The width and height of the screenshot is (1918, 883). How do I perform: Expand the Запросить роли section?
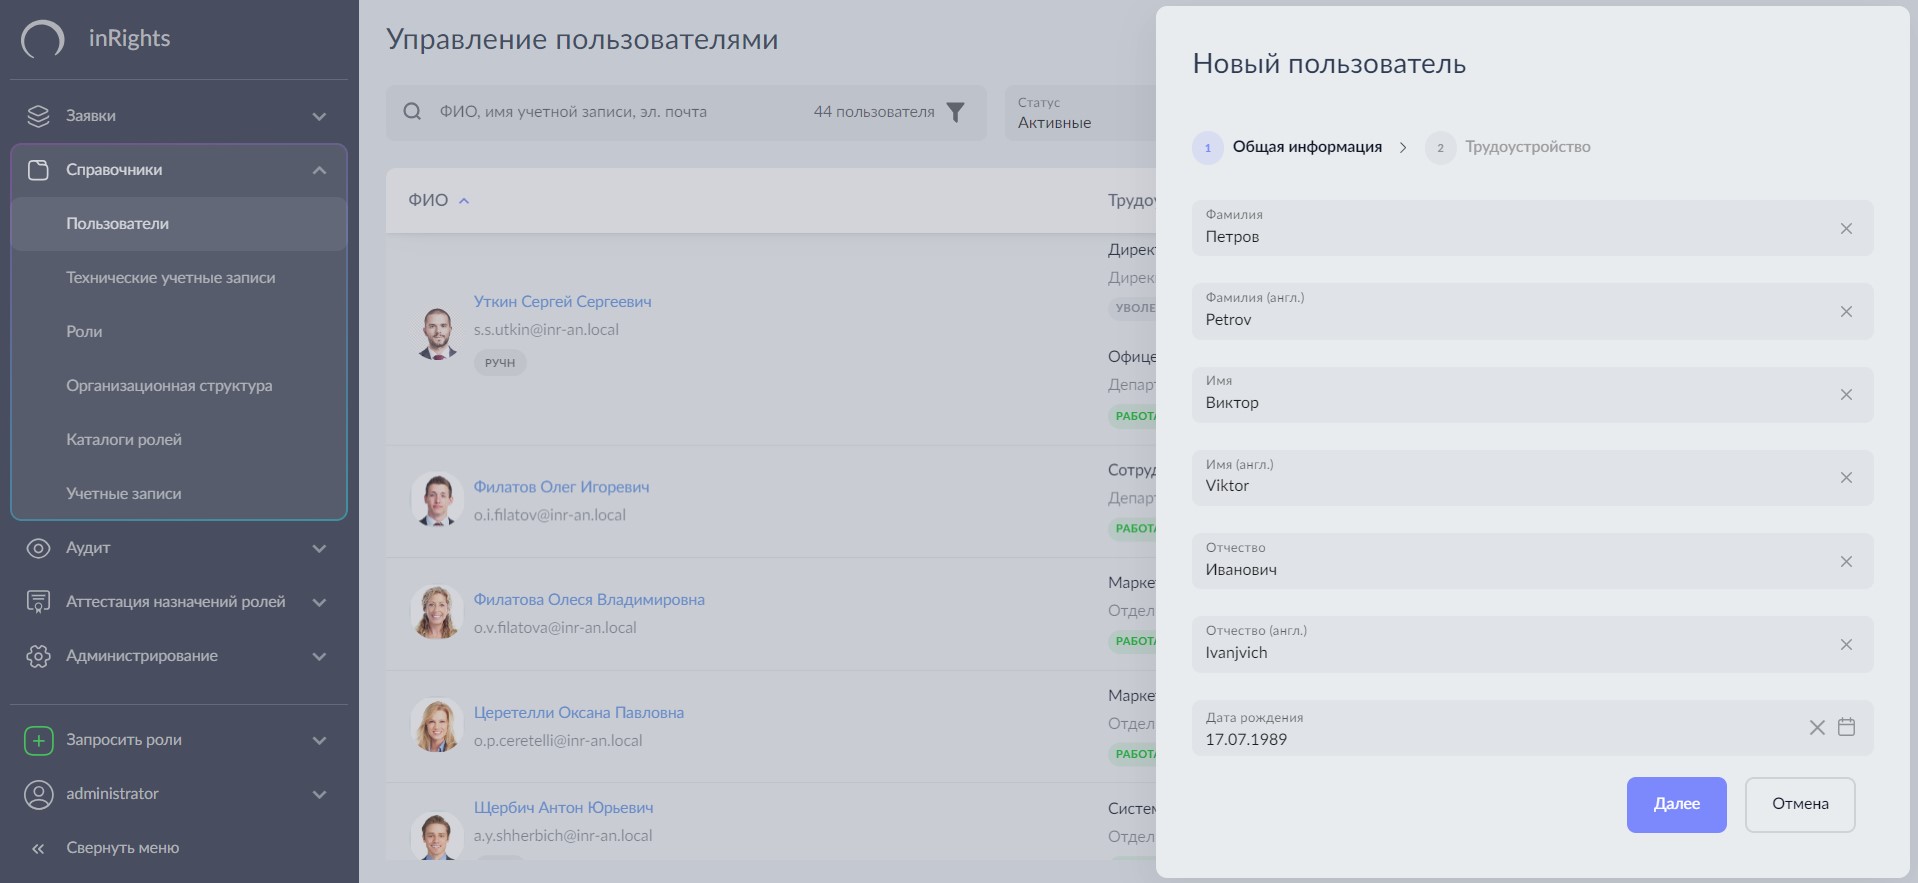[x=319, y=740]
